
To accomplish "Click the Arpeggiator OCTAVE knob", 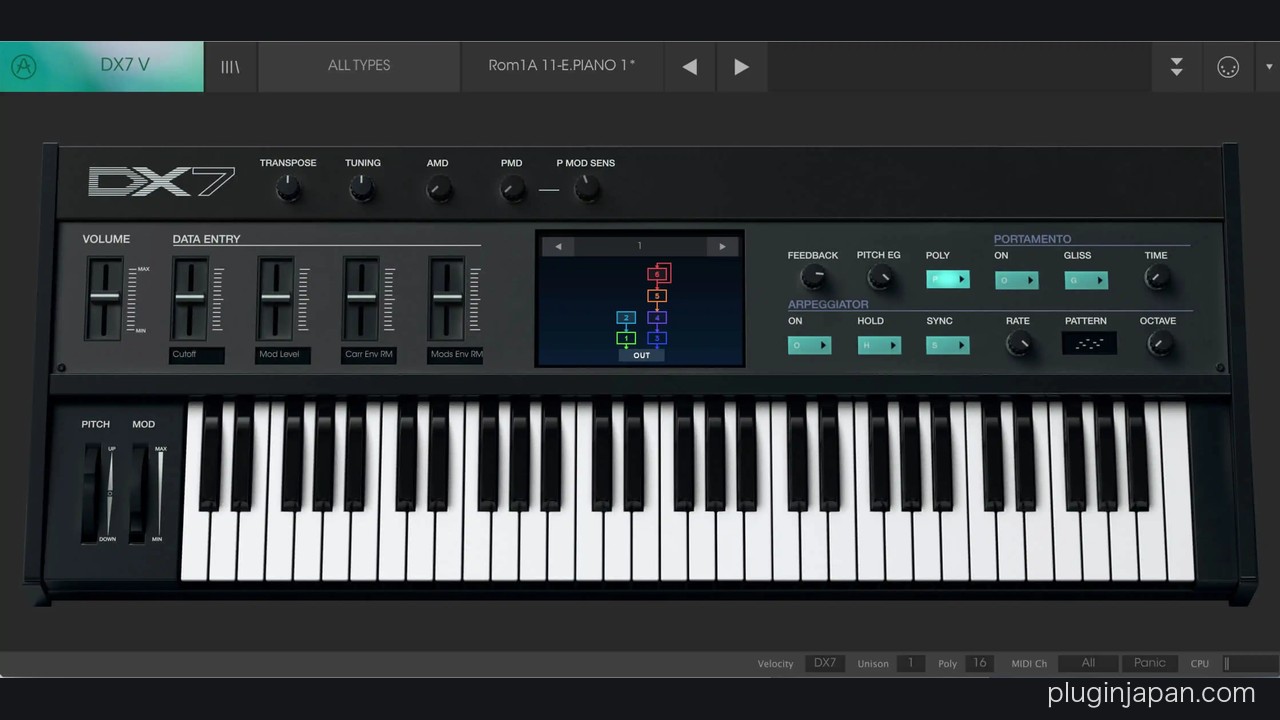I will 1158,345.
